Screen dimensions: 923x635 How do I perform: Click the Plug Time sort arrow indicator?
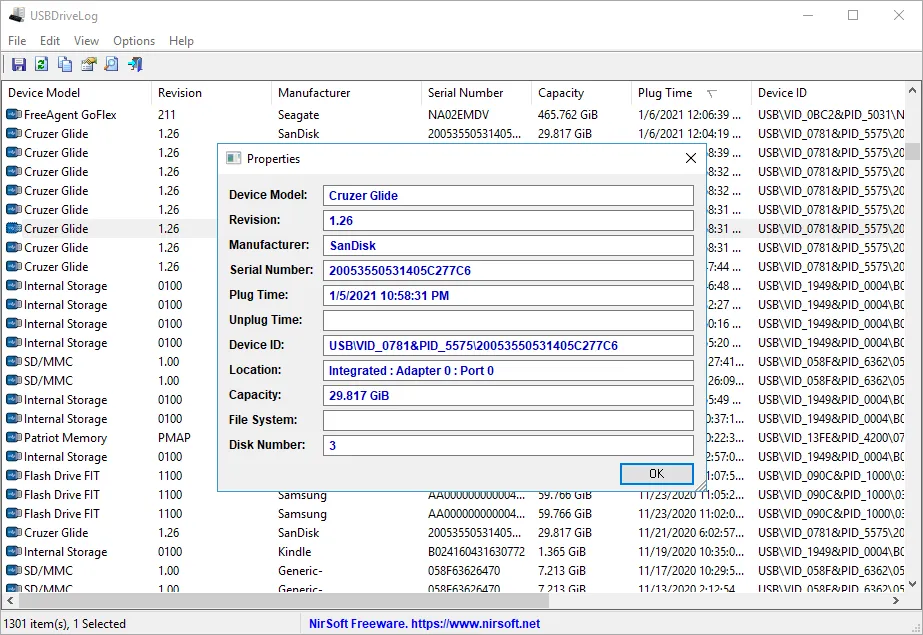pos(712,93)
